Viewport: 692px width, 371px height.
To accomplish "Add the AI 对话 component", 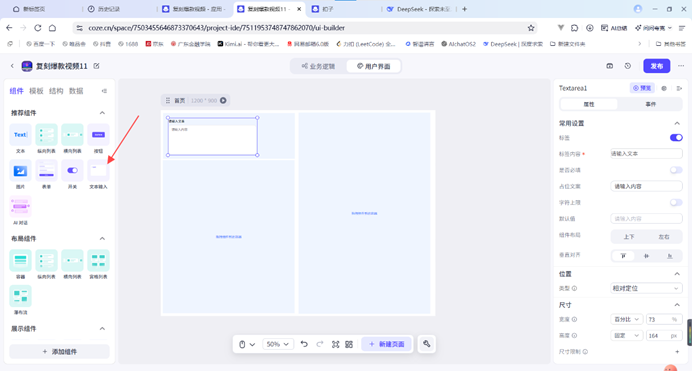I will [20, 206].
